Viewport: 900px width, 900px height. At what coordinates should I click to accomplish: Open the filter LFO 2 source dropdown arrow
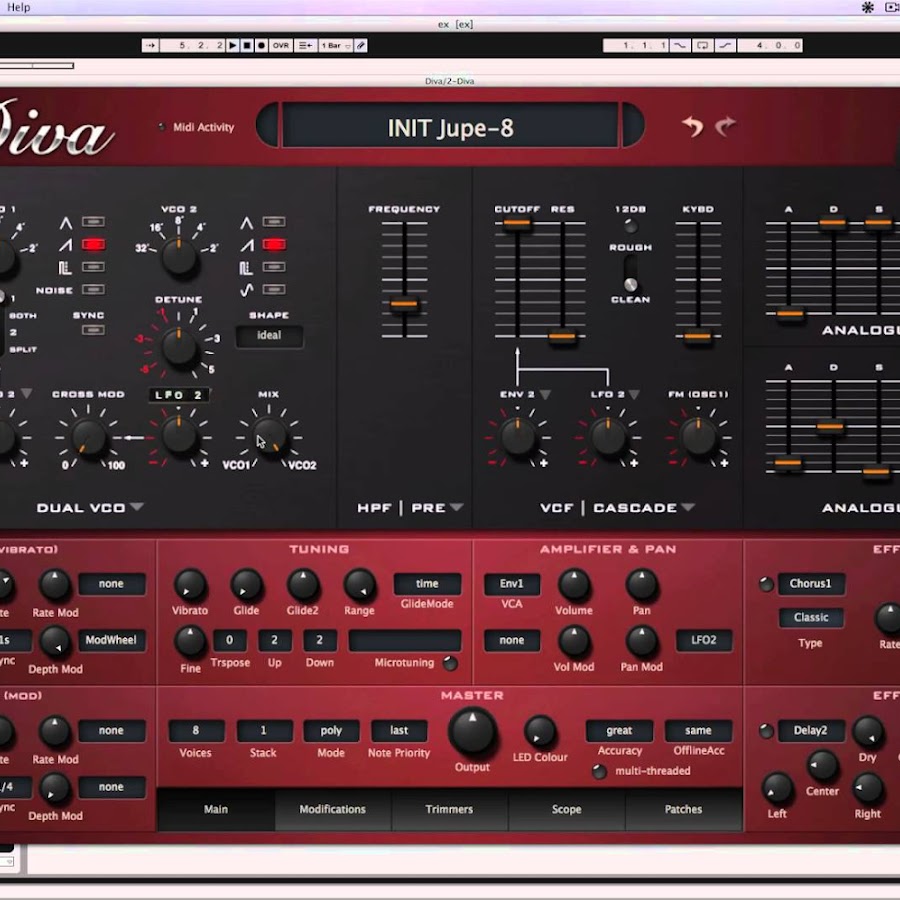click(x=634, y=395)
